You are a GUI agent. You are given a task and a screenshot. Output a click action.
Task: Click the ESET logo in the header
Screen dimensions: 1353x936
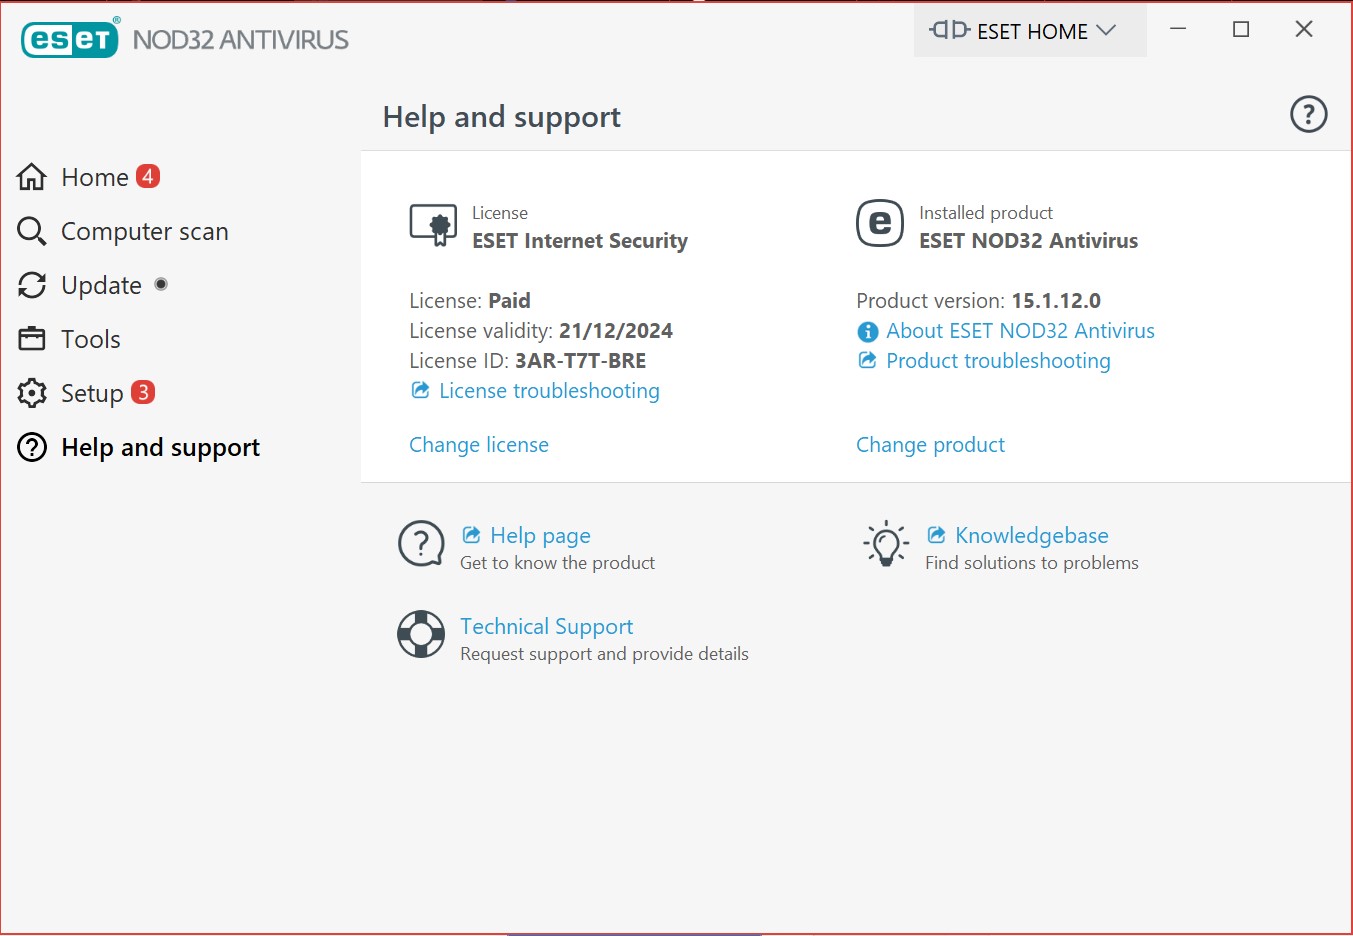coord(70,39)
